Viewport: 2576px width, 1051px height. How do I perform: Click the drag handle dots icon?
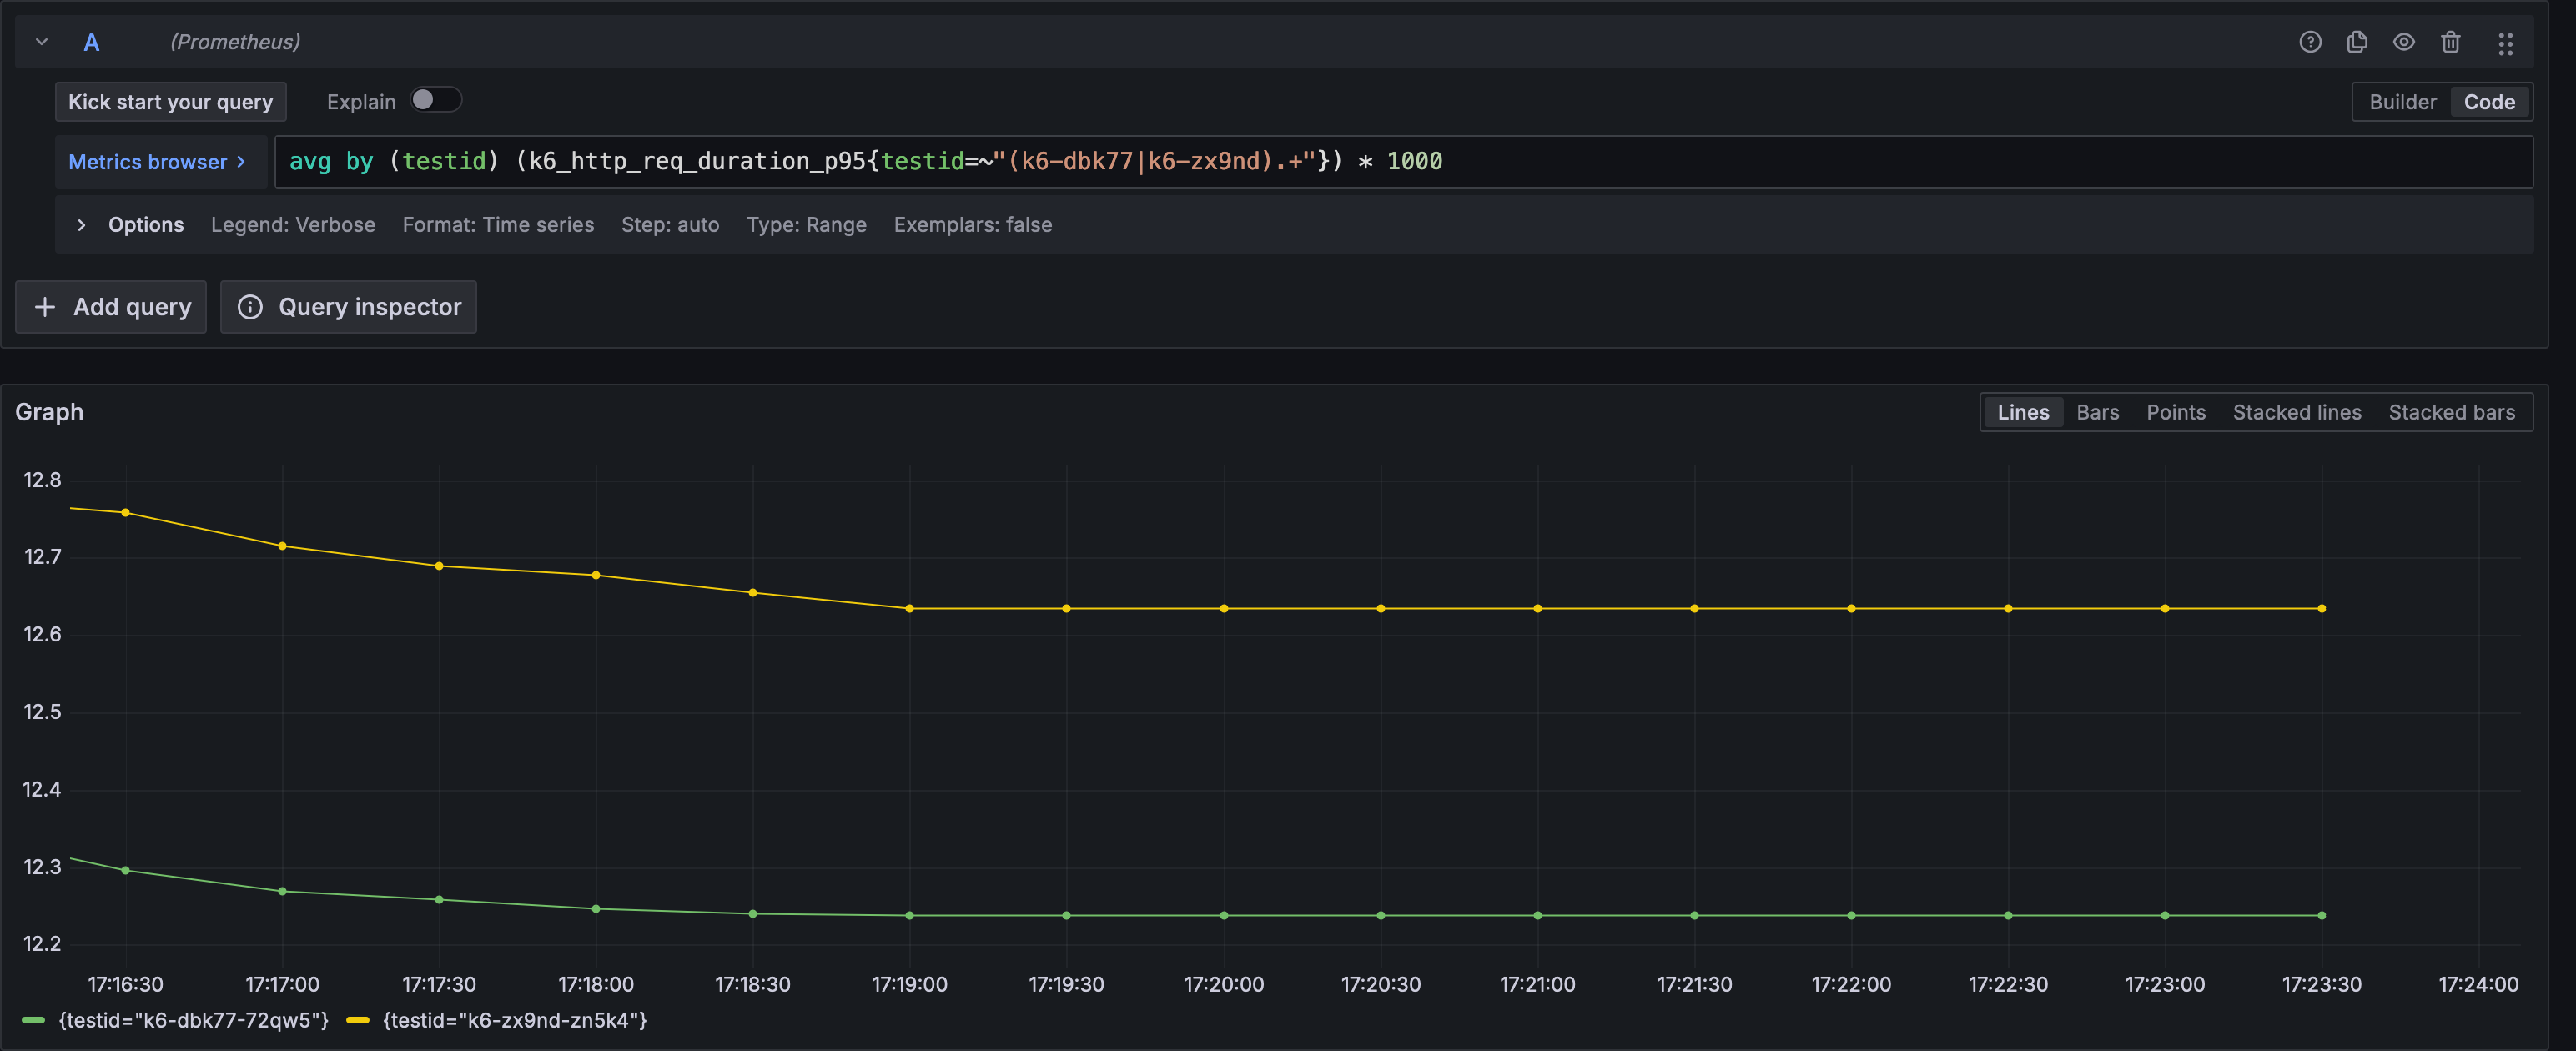pyautogui.click(x=2505, y=43)
